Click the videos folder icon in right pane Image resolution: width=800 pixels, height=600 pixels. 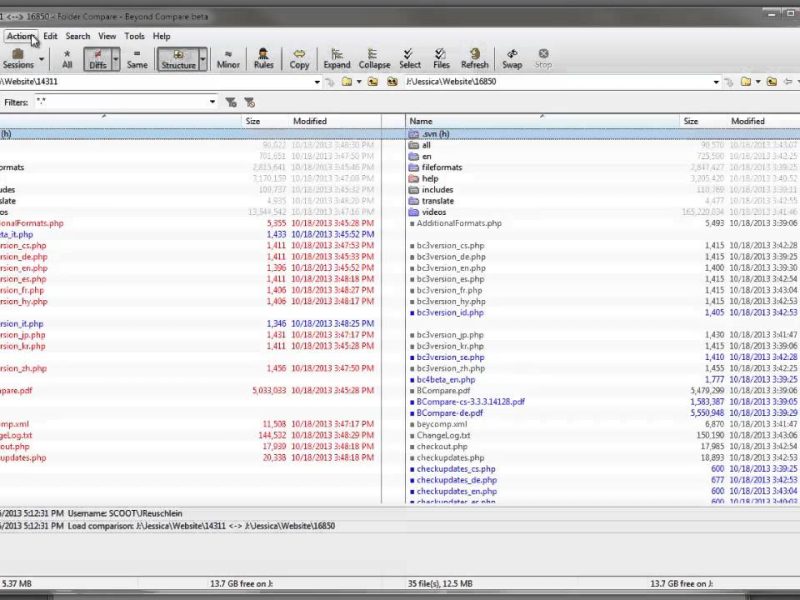point(414,212)
